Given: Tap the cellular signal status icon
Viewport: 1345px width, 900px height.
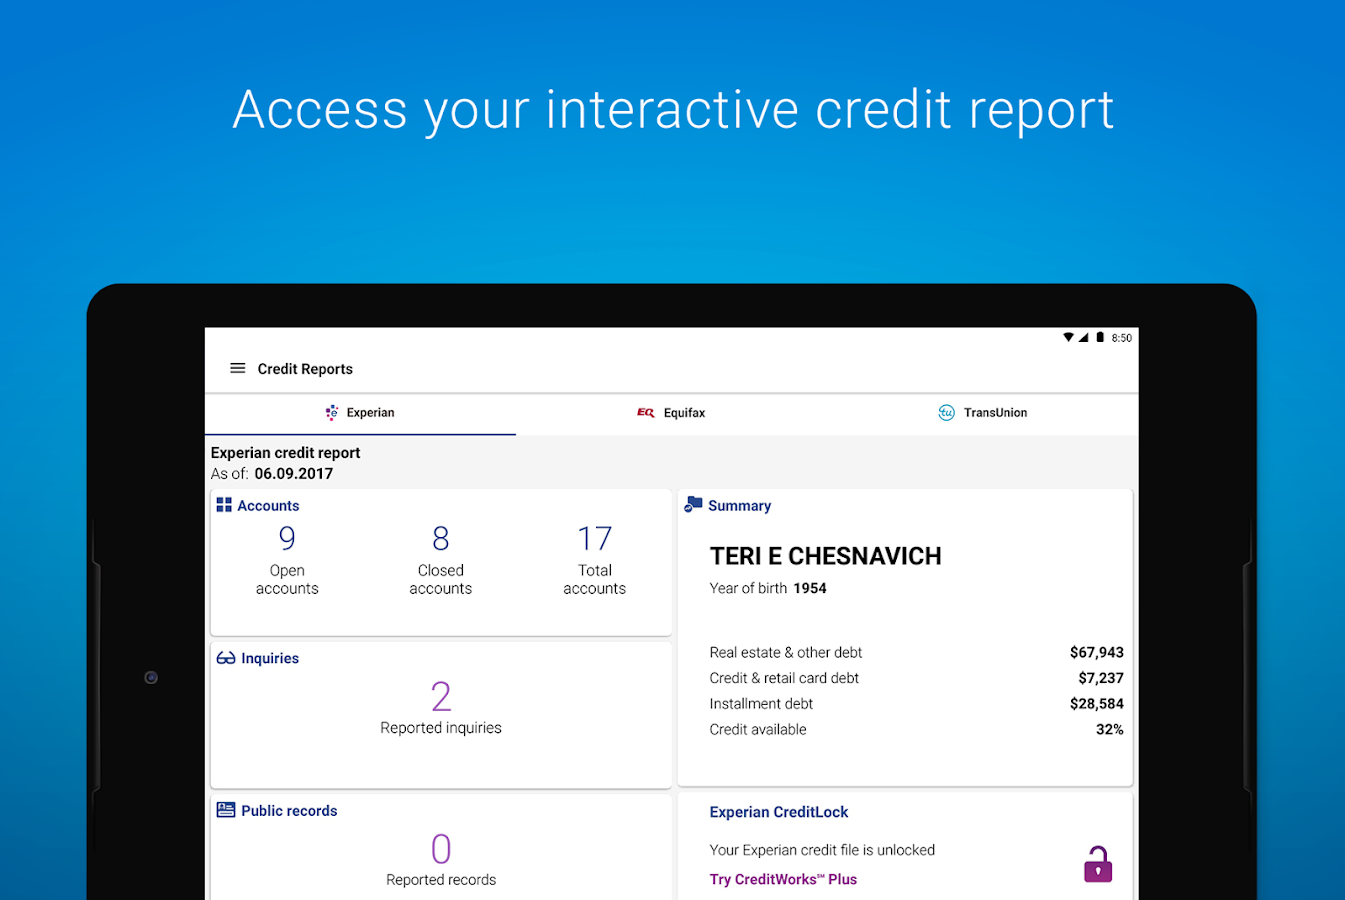Looking at the screenshot, I should click(x=1083, y=338).
